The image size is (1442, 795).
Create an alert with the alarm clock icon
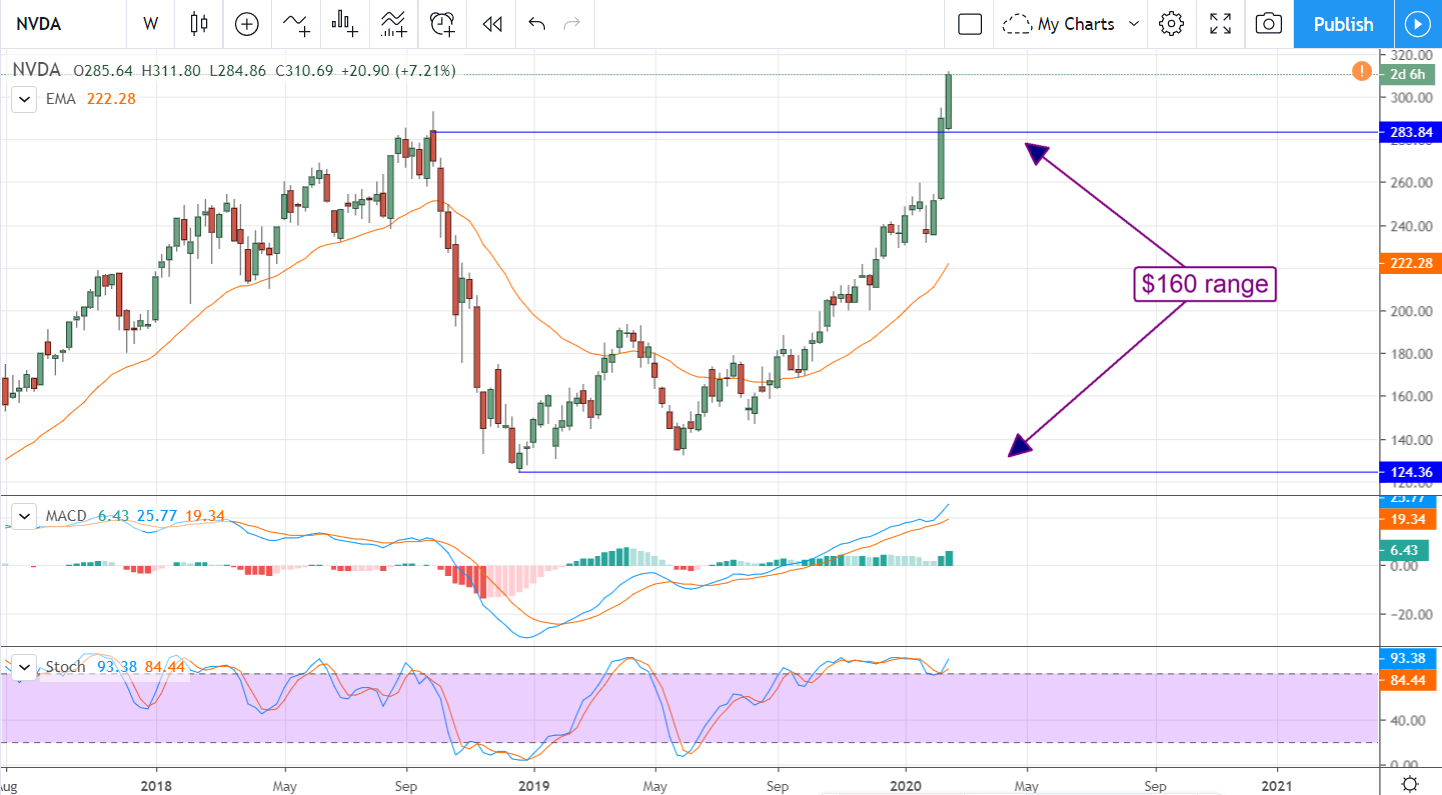pos(442,24)
